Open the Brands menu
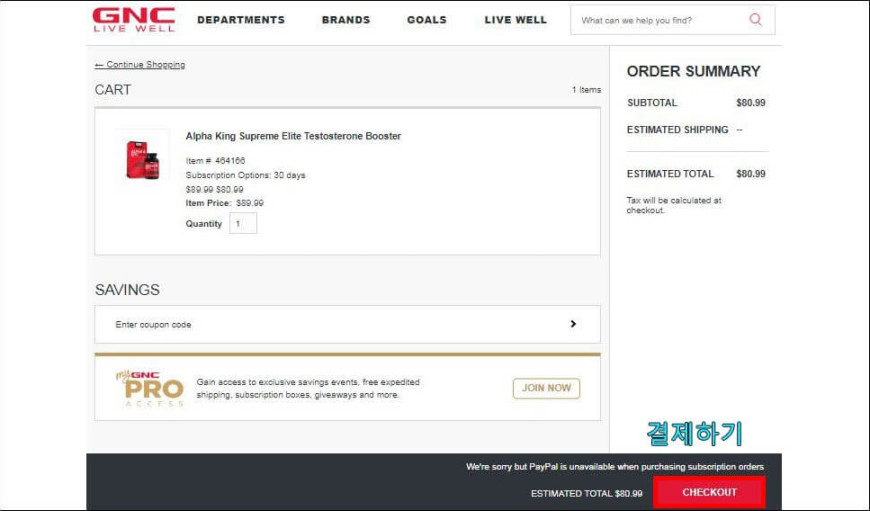Image resolution: width=870 pixels, height=511 pixels. (x=346, y=20)
